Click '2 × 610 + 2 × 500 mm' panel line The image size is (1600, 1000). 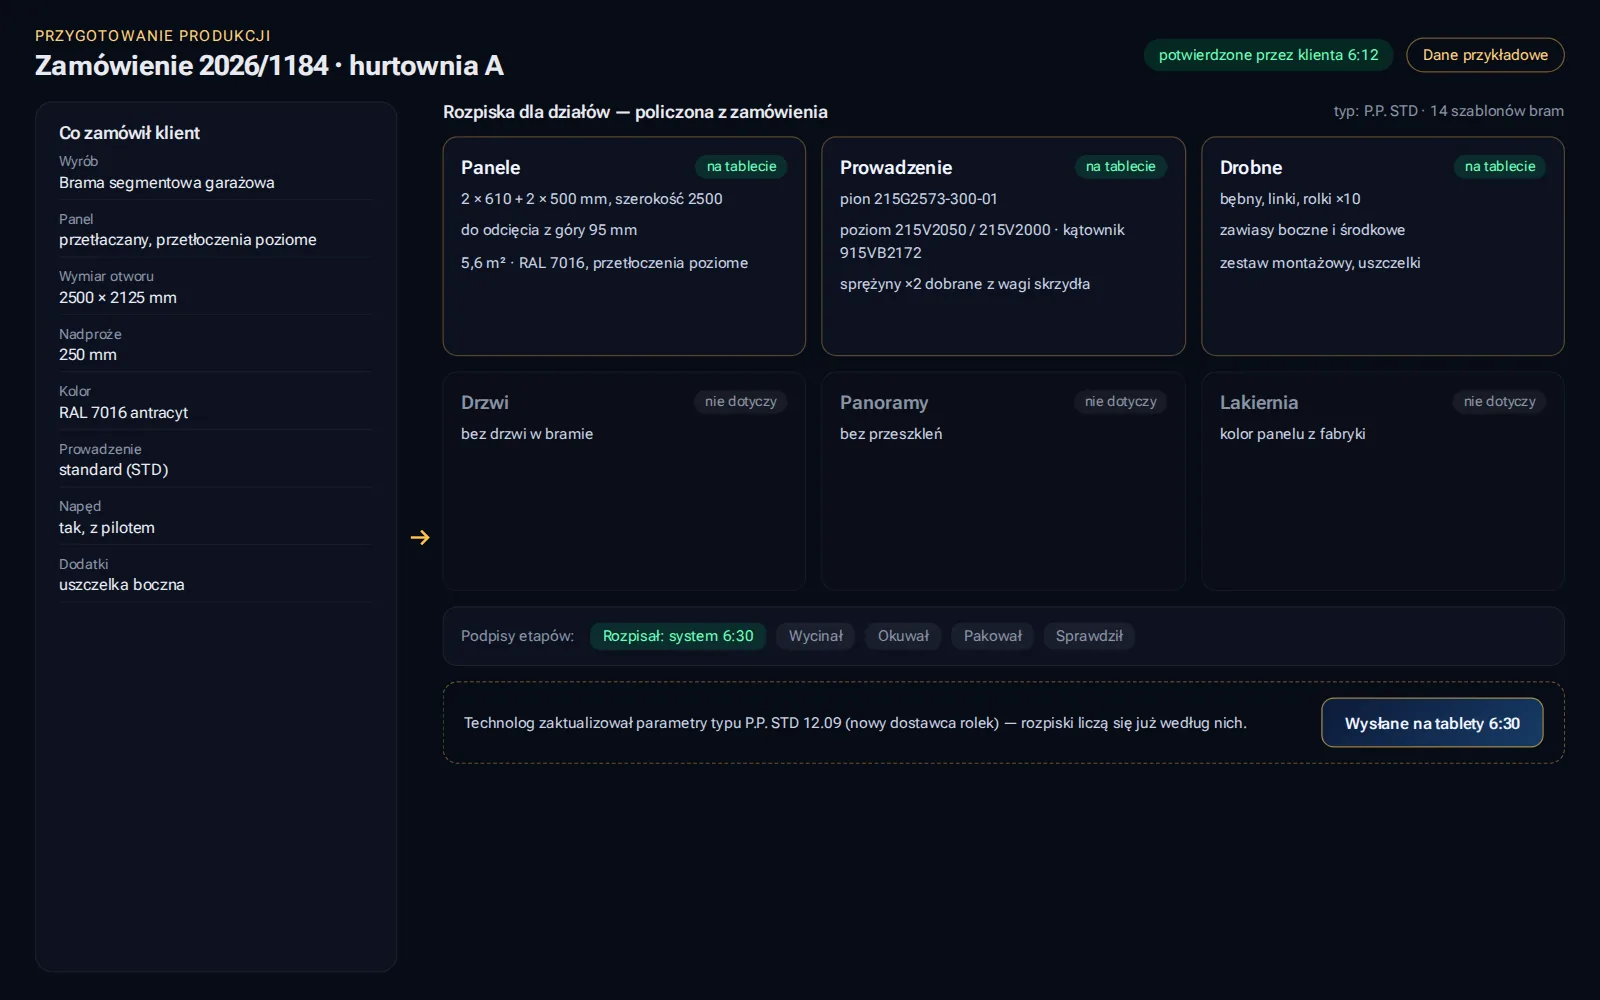pos(592,199)
